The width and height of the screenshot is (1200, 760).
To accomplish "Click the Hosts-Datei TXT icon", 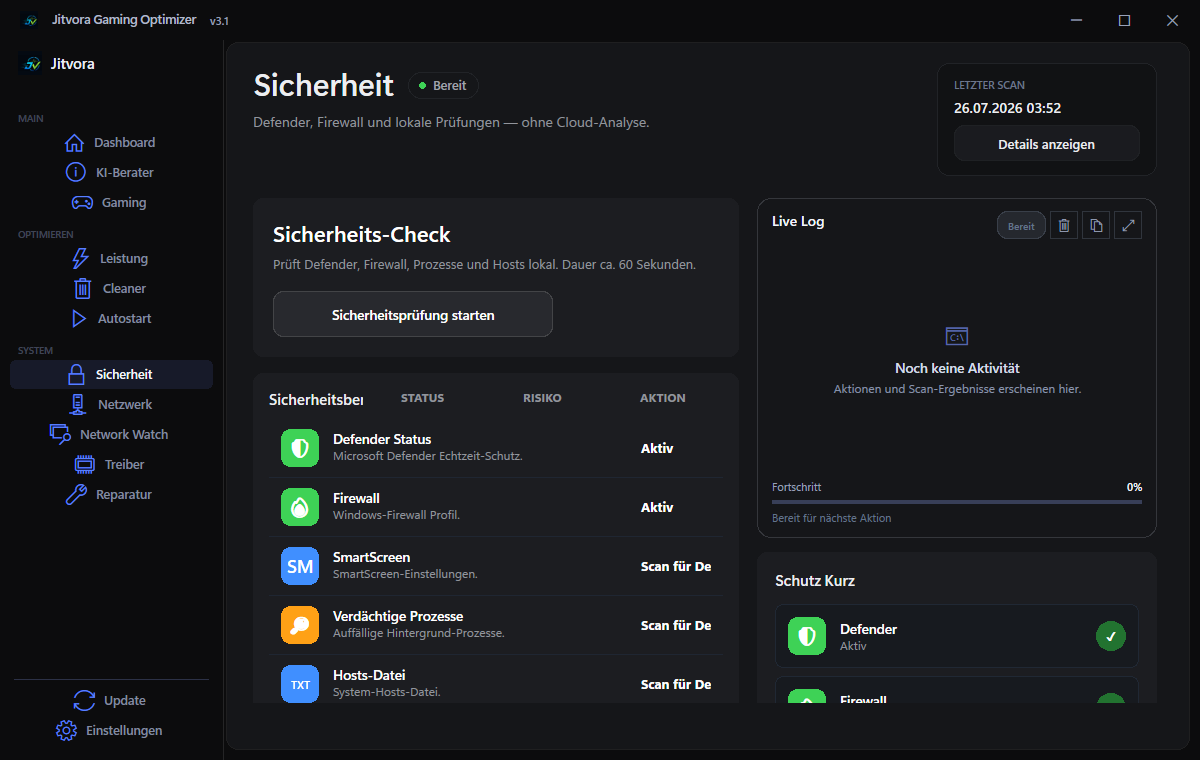I will coord(300,684).
